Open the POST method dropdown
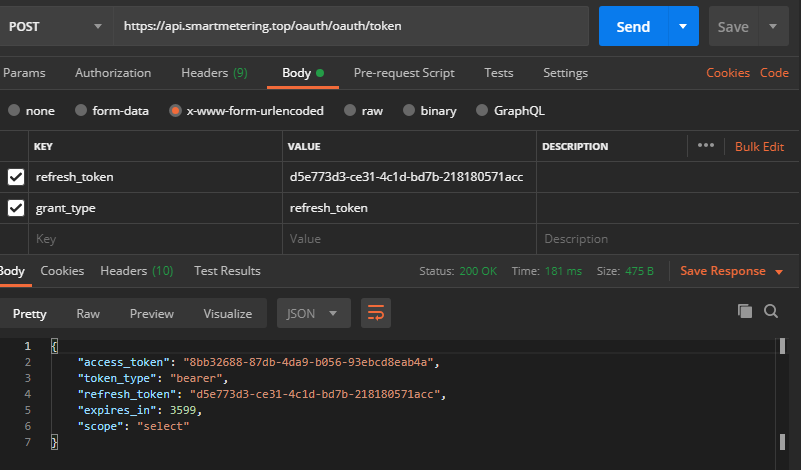801x470 pixels. [56, 26]
